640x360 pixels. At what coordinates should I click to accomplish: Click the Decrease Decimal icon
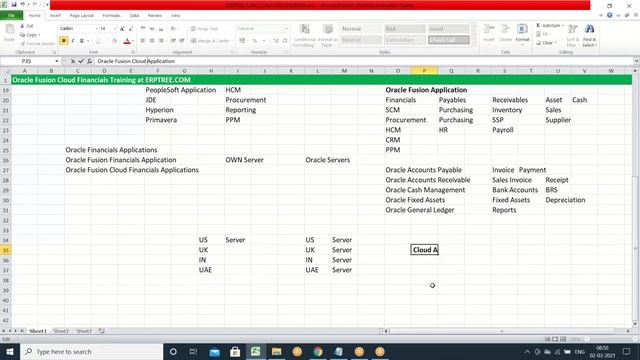pyautogui.click(x=285, y=41)
